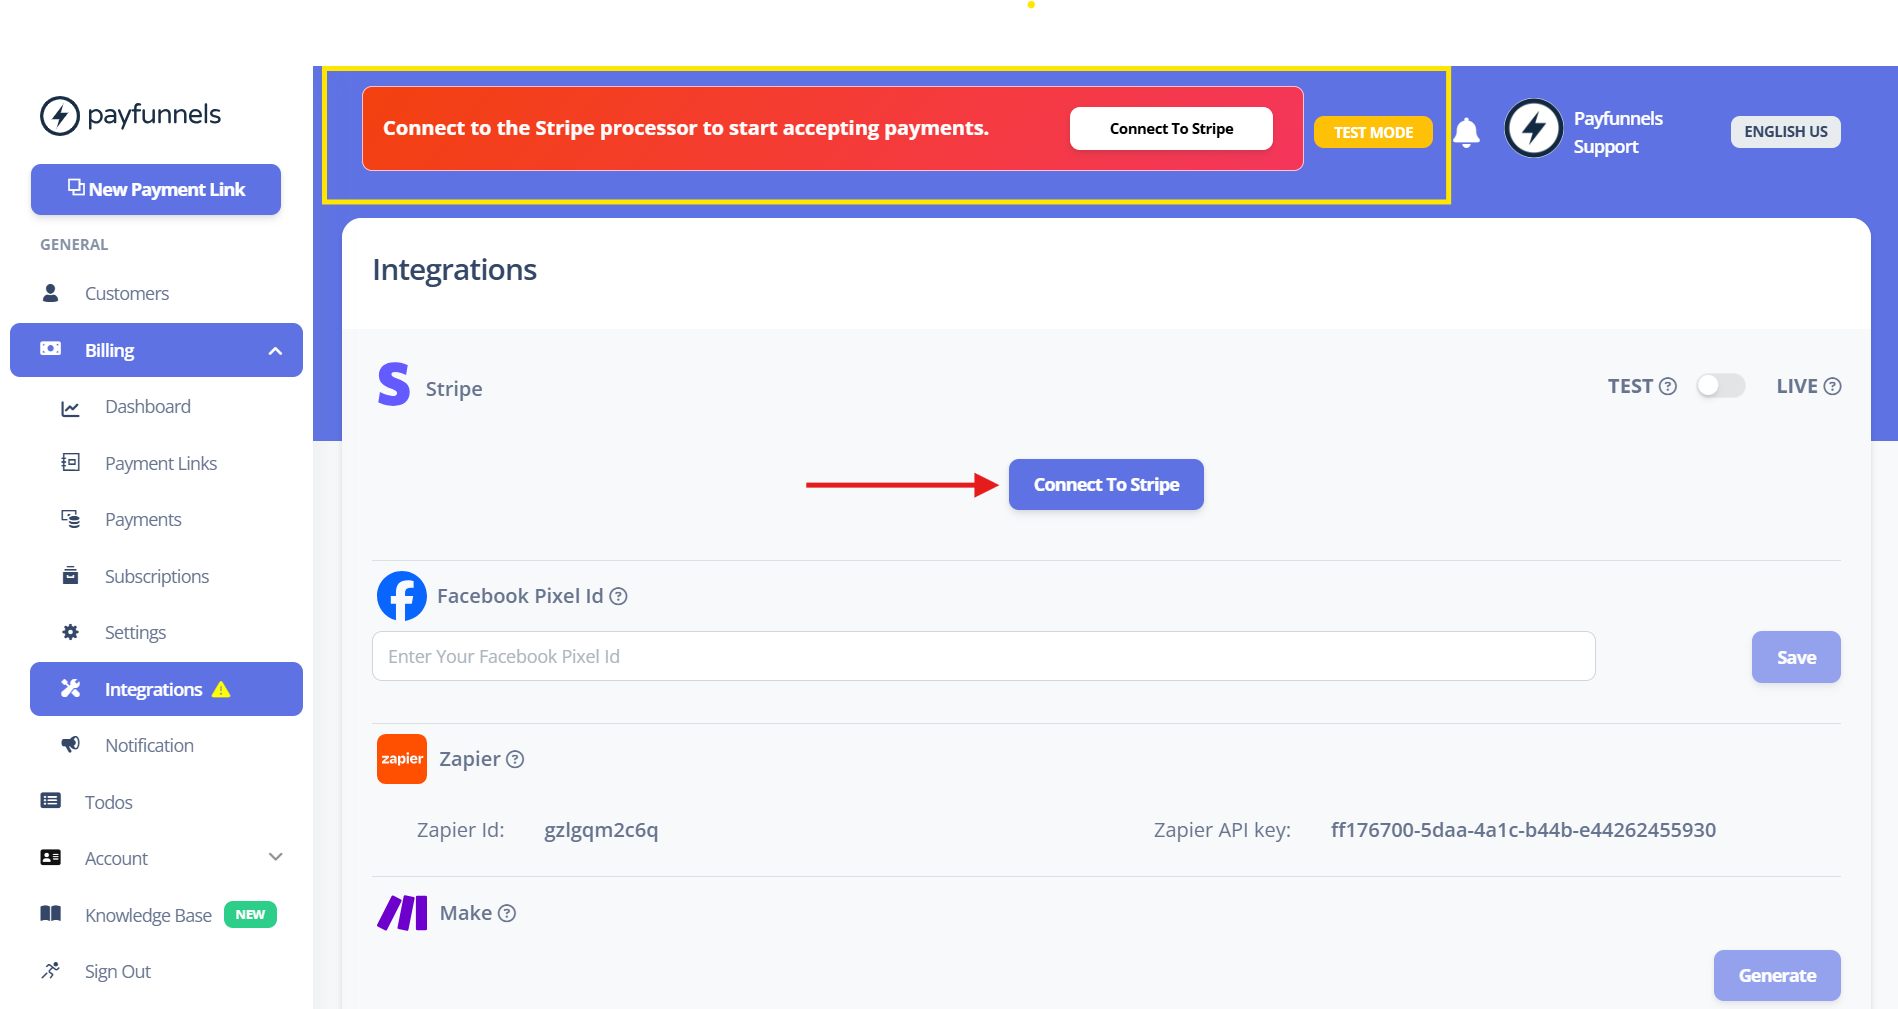Click the Make logo icon
The image size is (1898, 1009).
pyautogui.click(x=402, y=913)
